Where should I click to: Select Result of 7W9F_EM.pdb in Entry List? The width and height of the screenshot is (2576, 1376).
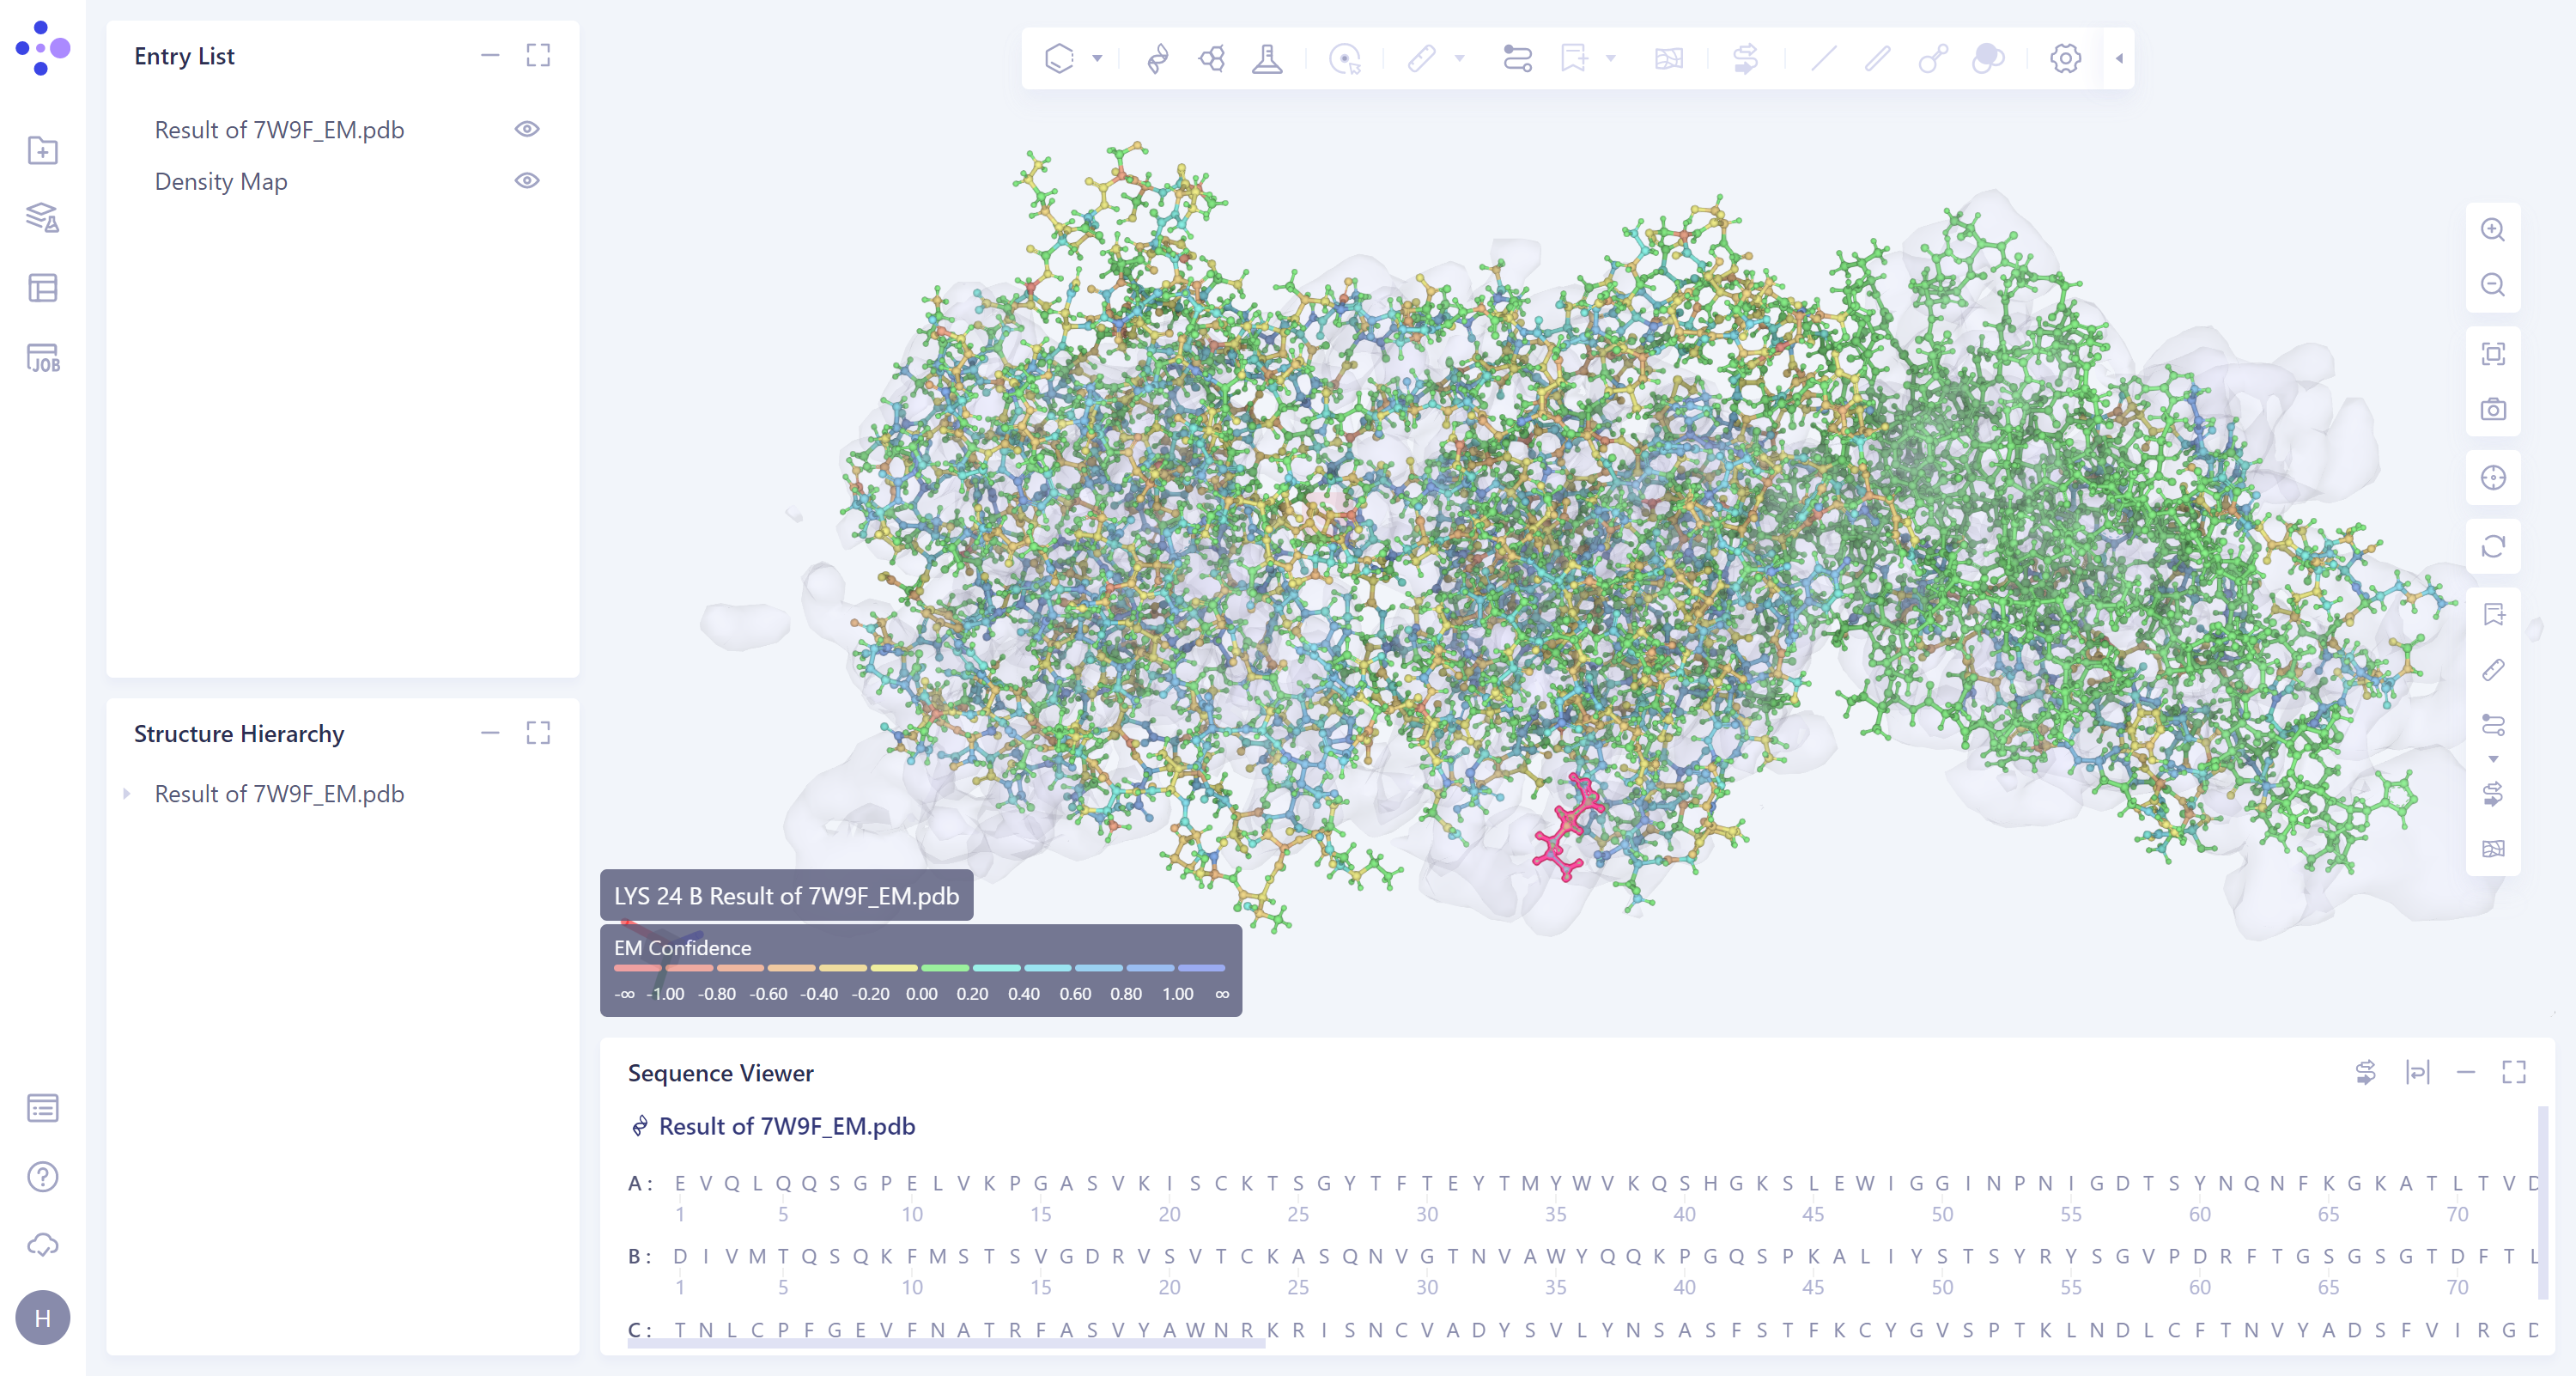coord(279,130)
